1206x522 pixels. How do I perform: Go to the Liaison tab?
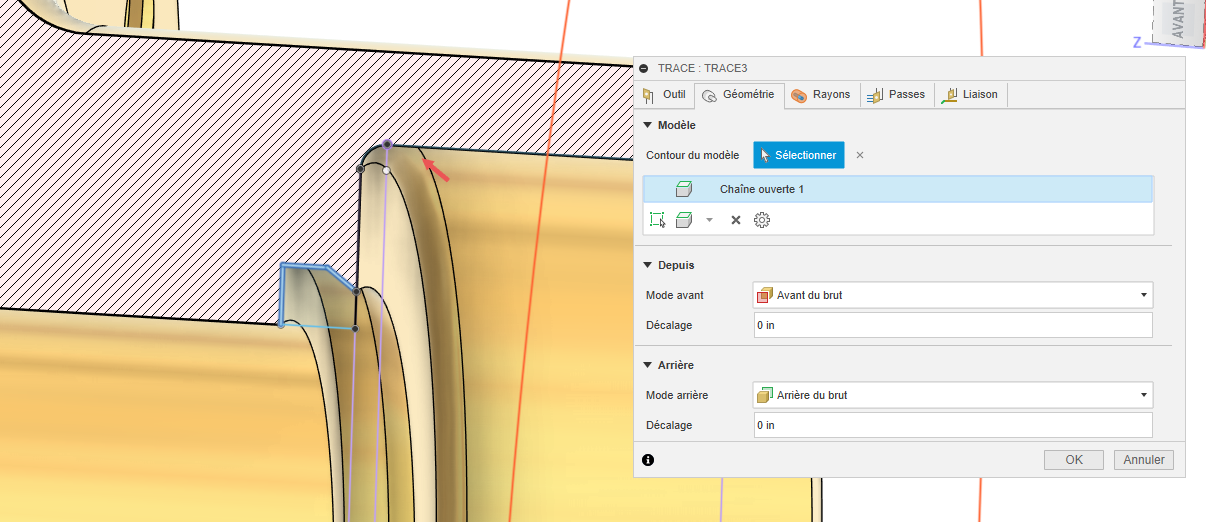pos(970,95)
